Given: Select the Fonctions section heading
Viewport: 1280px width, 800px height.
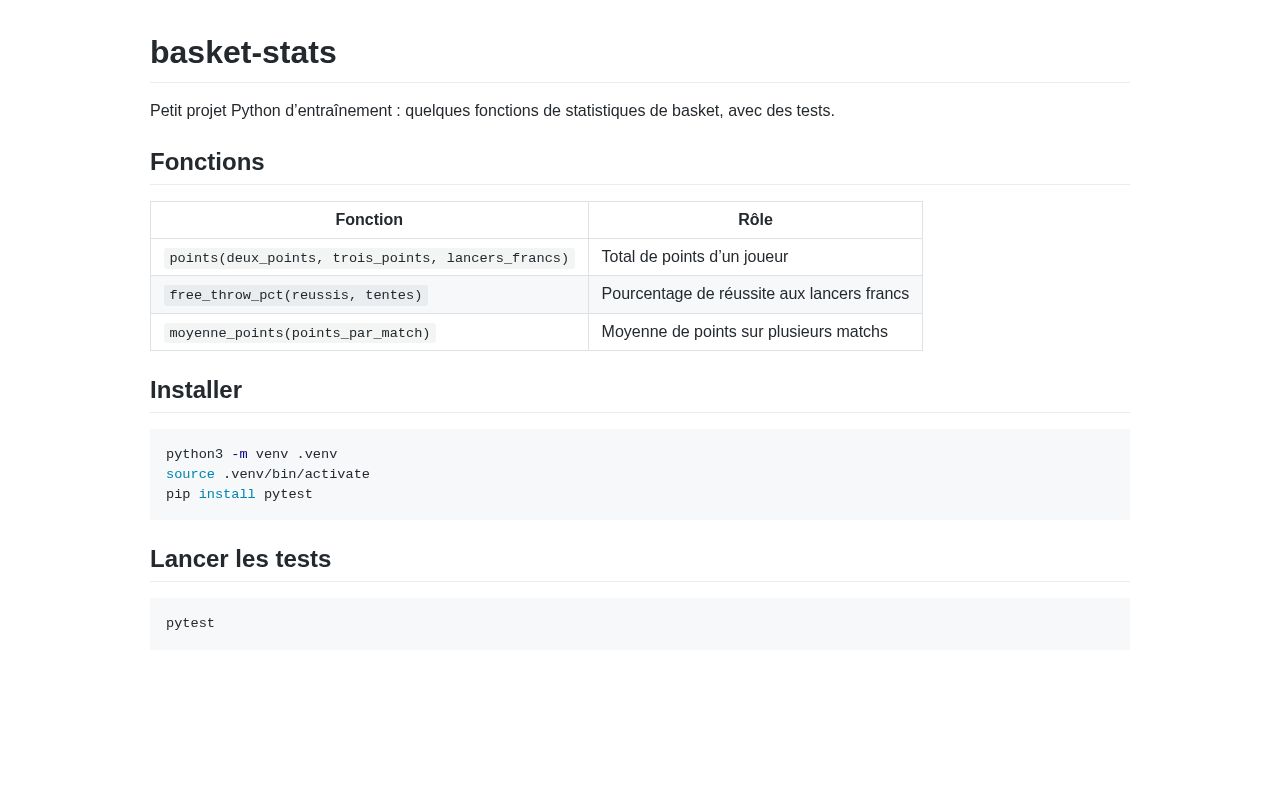Looking at the screenshot, I should [207, 162].
